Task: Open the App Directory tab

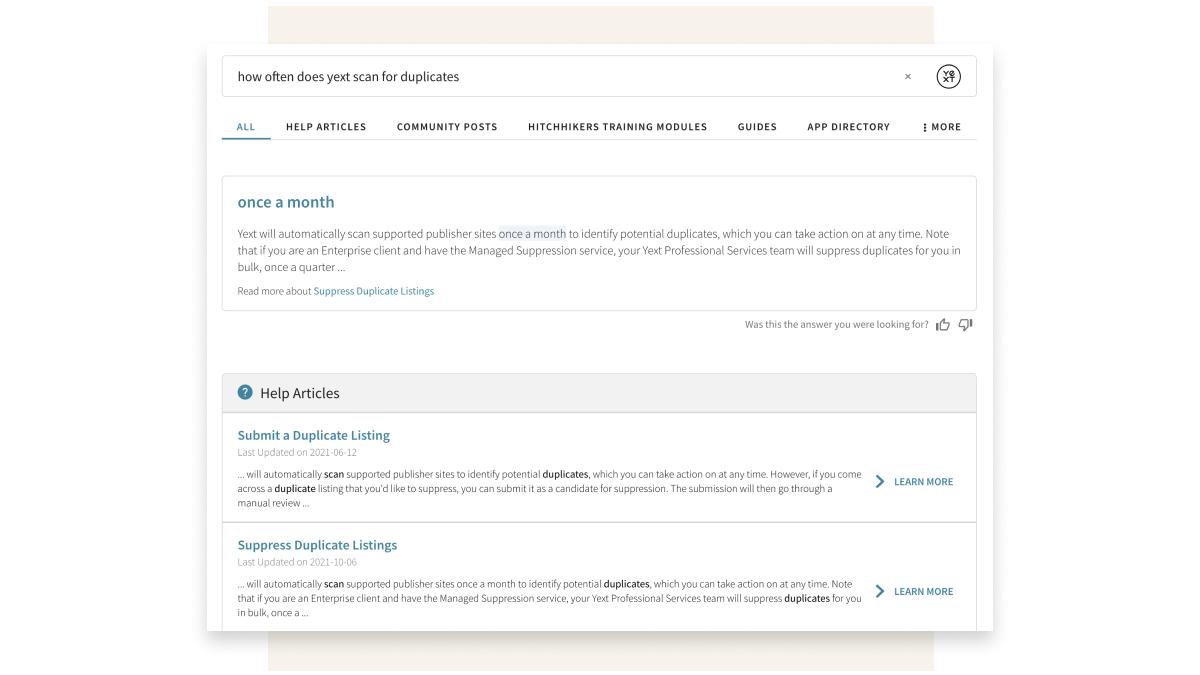Action: click(848, 127)
